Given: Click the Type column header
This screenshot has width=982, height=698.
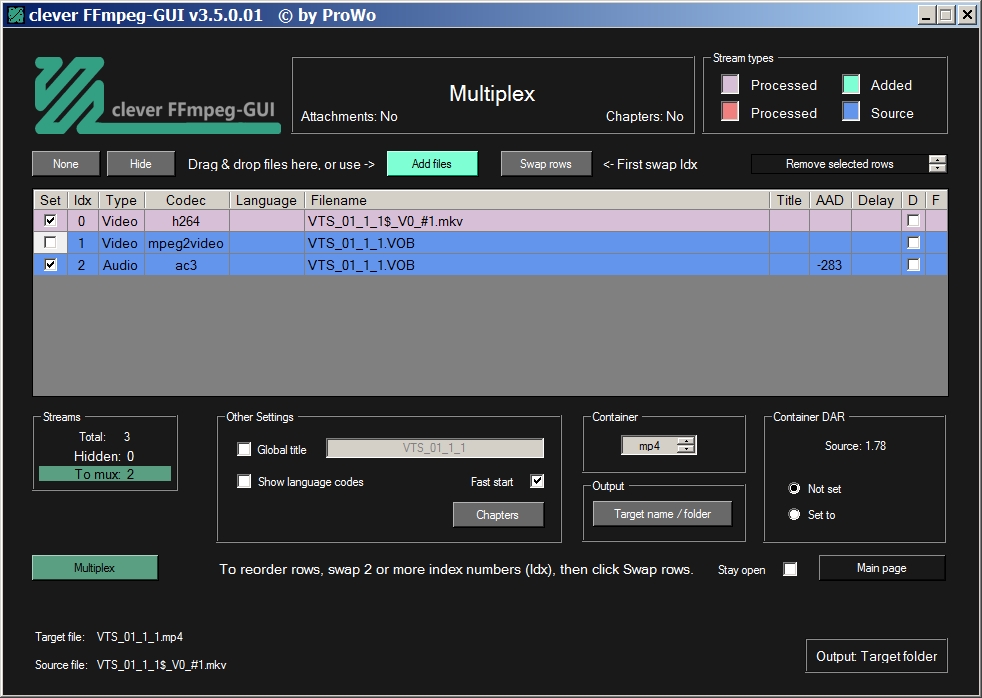Looking at the screenshot, I should [121, 200].
